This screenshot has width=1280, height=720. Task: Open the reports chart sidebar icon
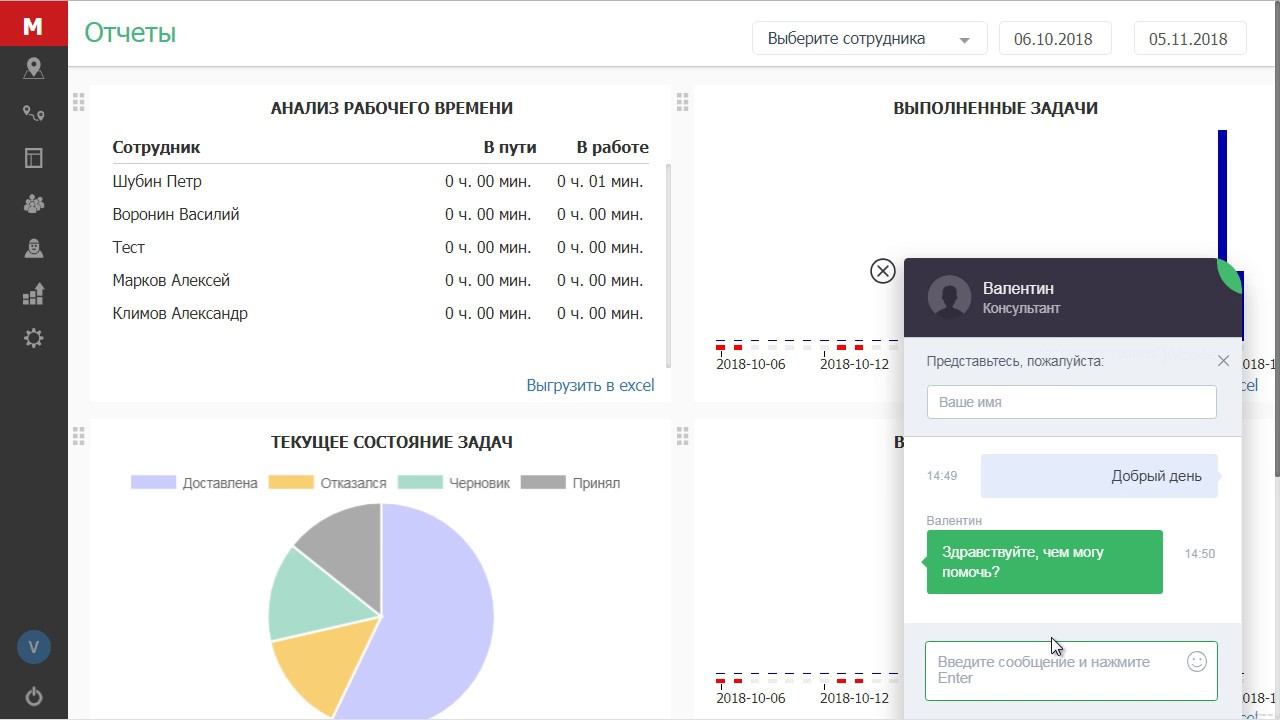33,293
